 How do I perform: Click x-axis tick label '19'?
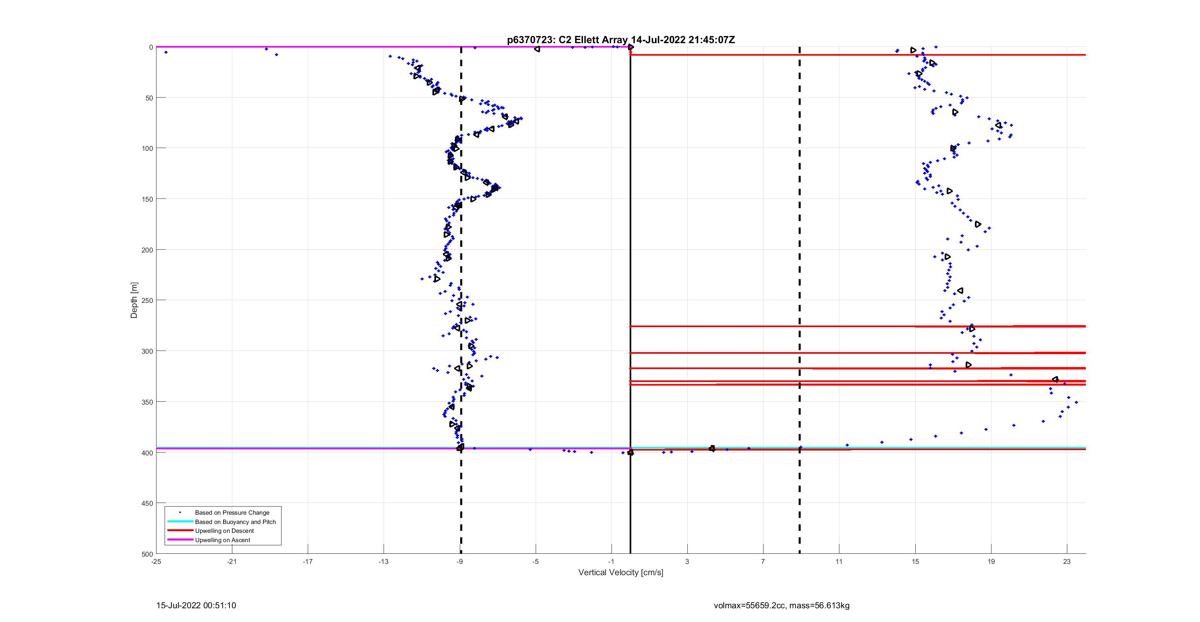[x=991, y=561]
